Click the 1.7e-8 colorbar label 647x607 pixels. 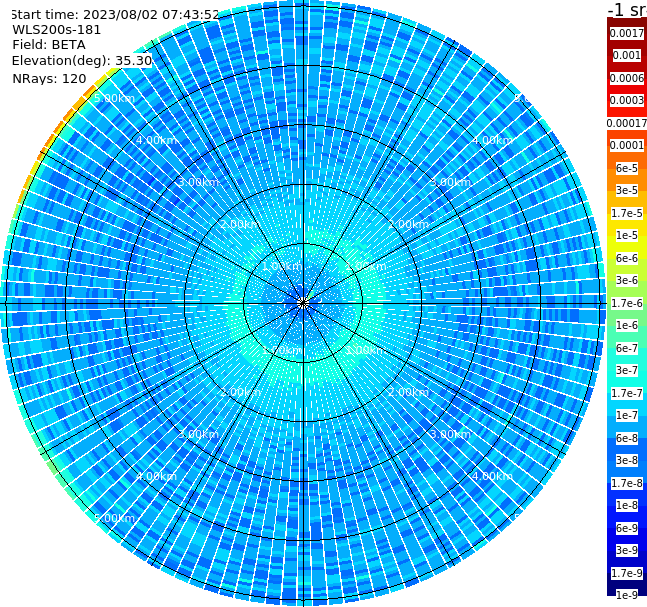point(627,483)
